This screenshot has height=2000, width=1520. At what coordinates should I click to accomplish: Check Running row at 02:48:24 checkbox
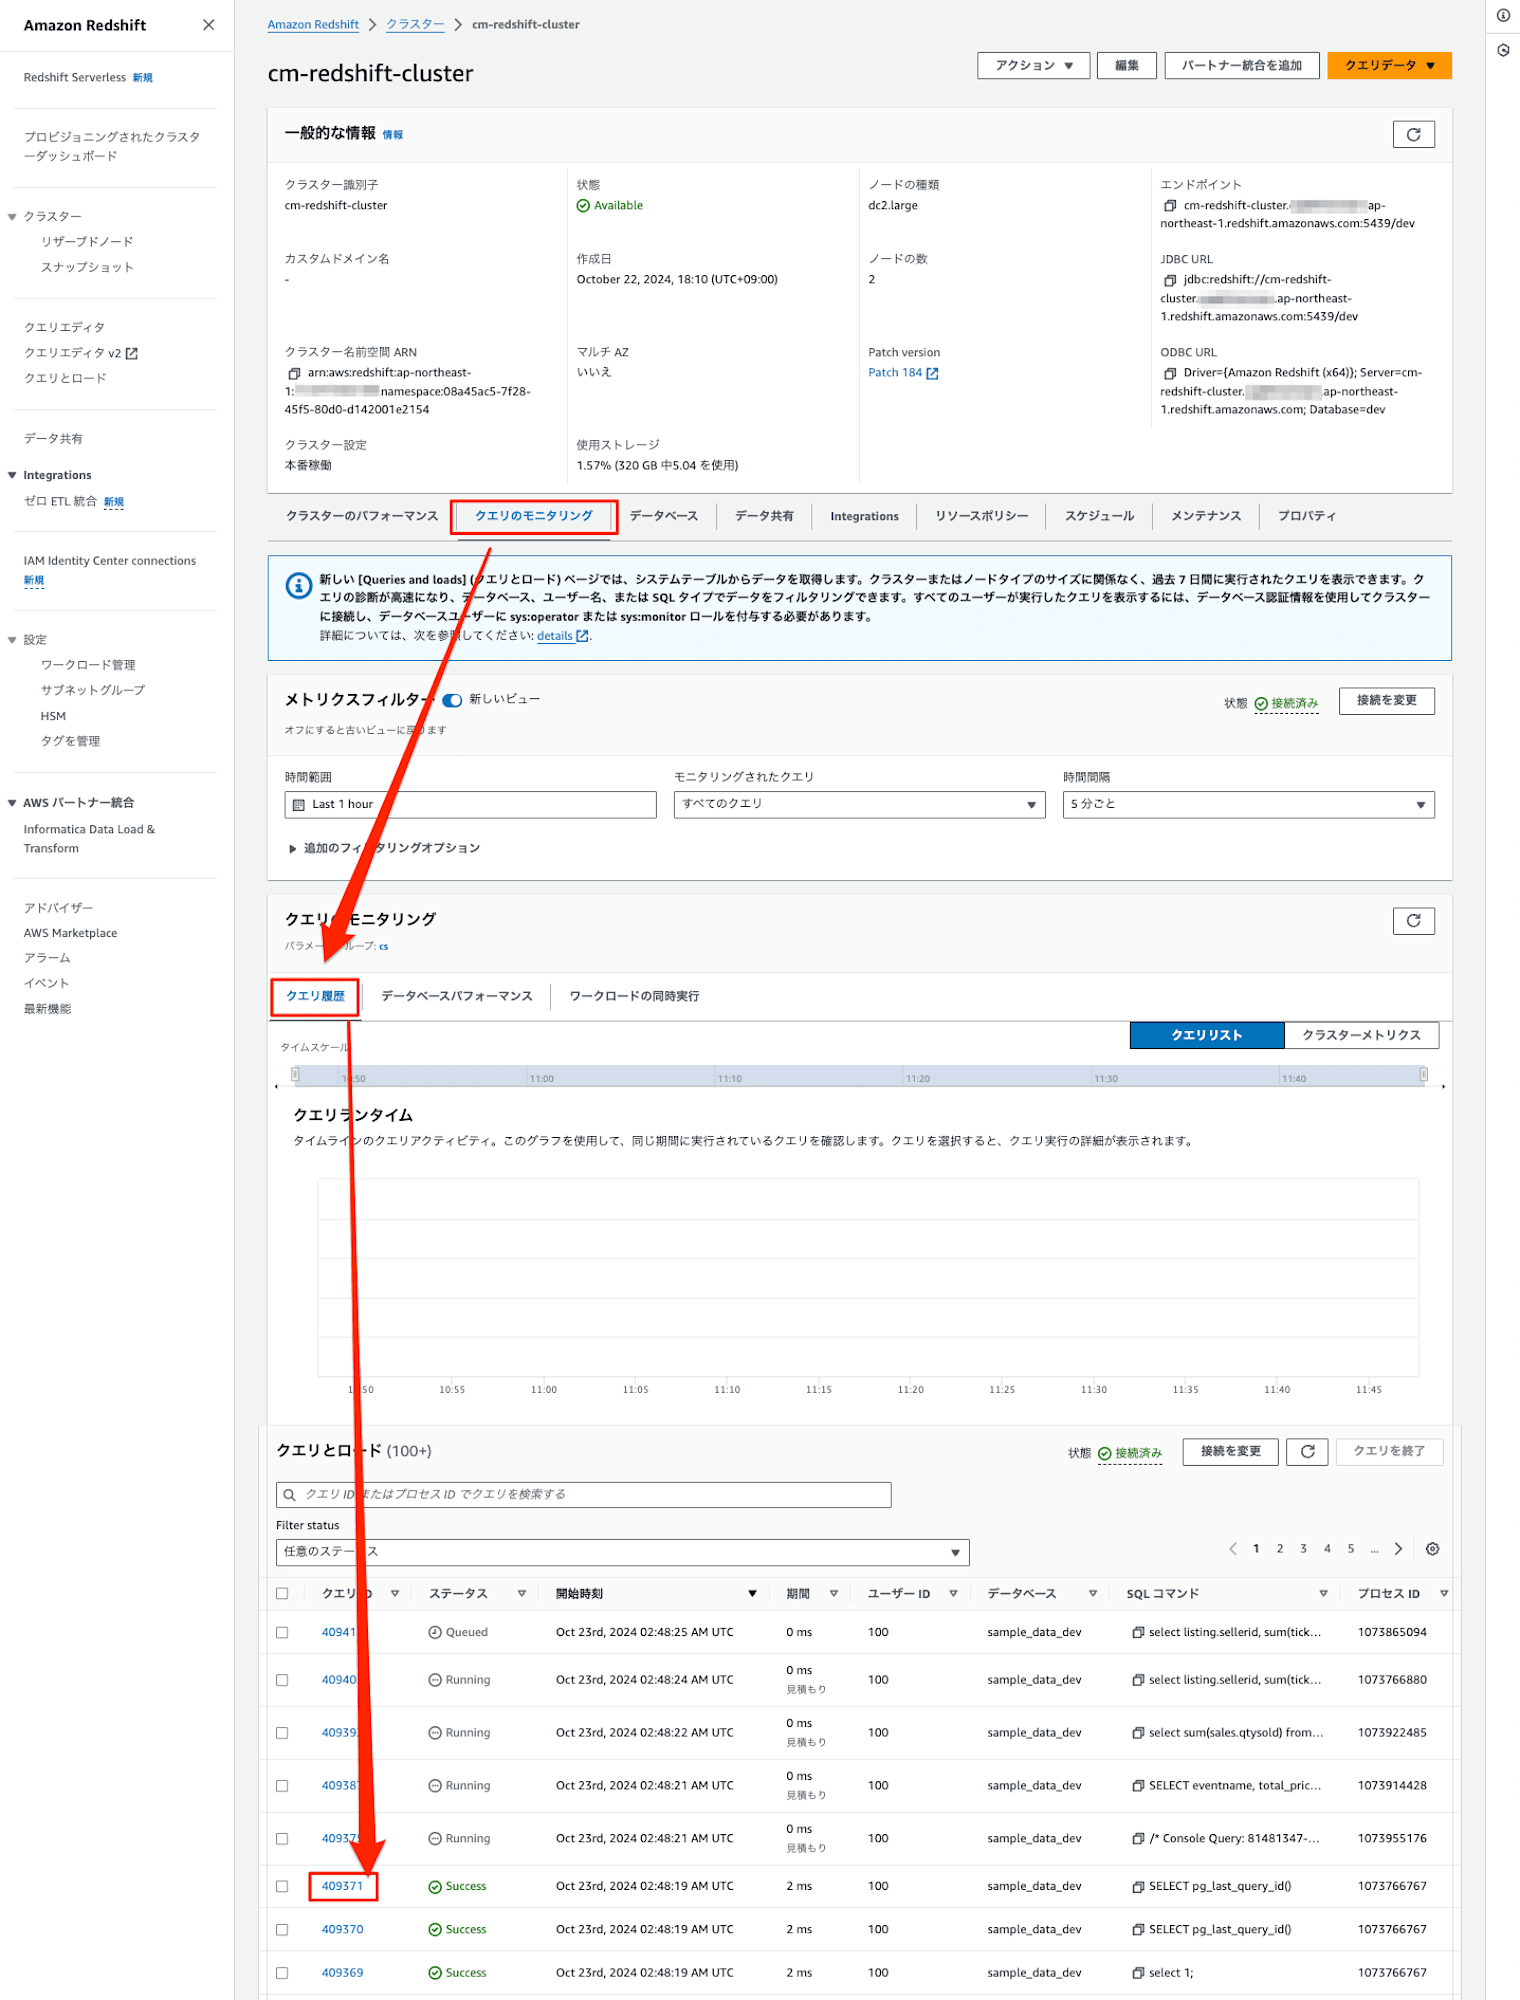pos(282,1681)
